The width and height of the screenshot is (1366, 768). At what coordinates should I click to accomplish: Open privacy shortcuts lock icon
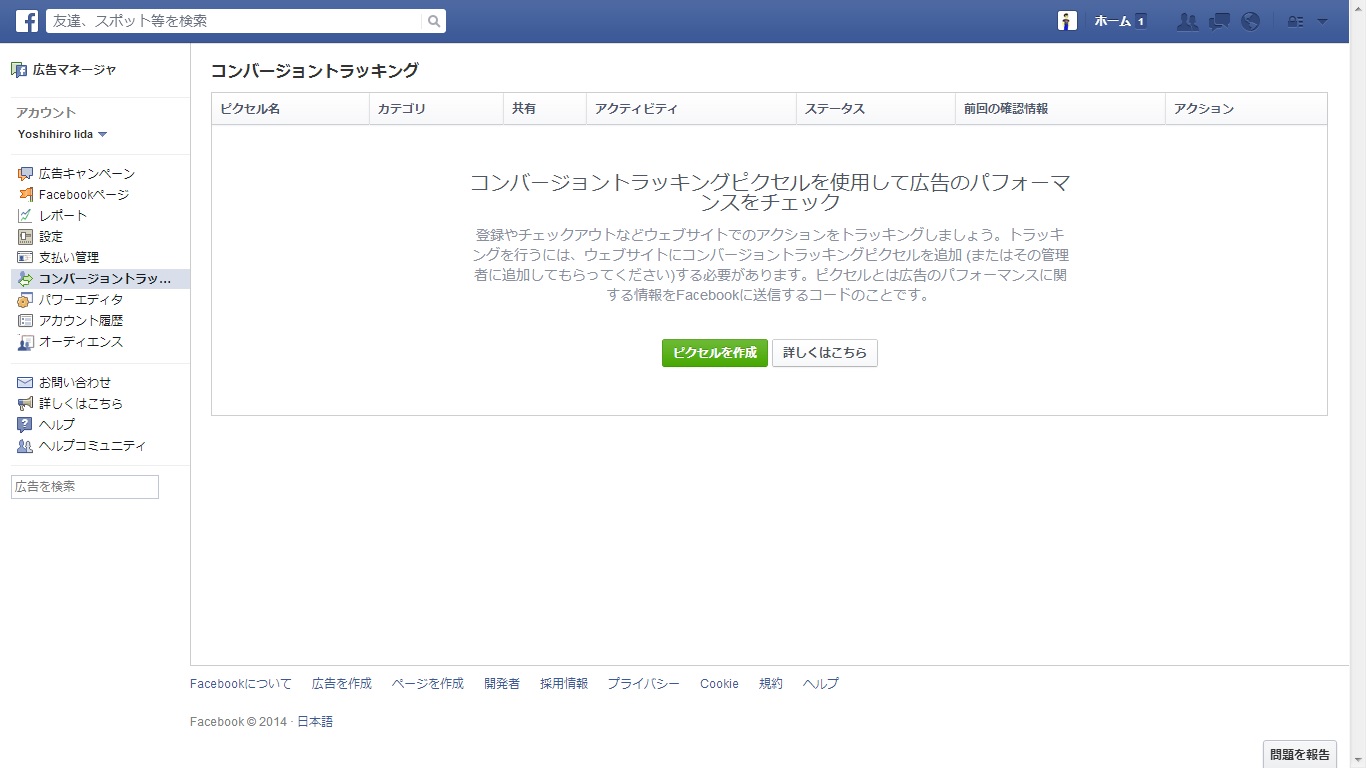click(1295, 21)
